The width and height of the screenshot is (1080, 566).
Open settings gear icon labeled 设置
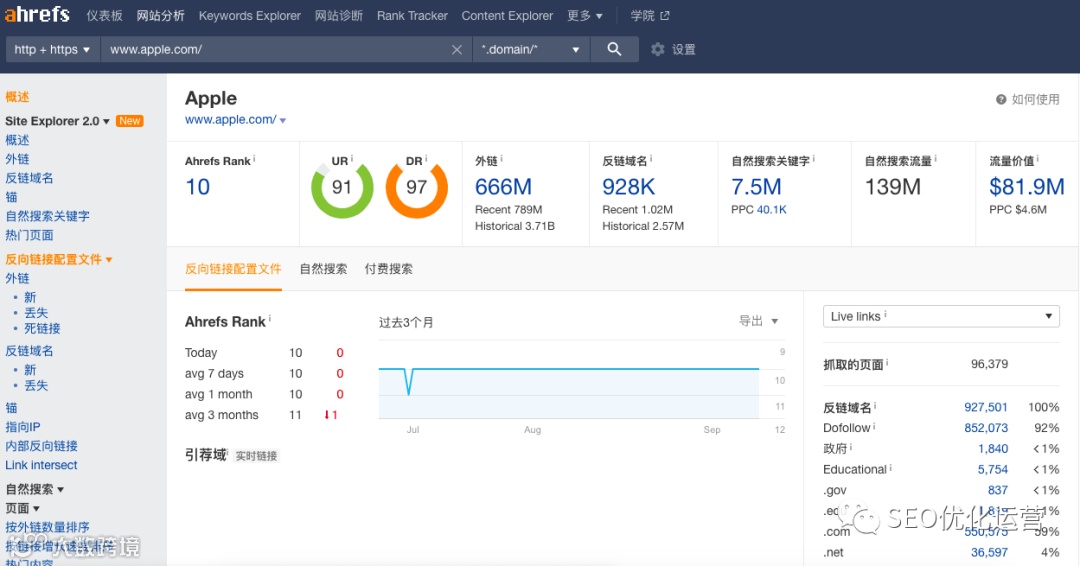[x=658, y=50]
